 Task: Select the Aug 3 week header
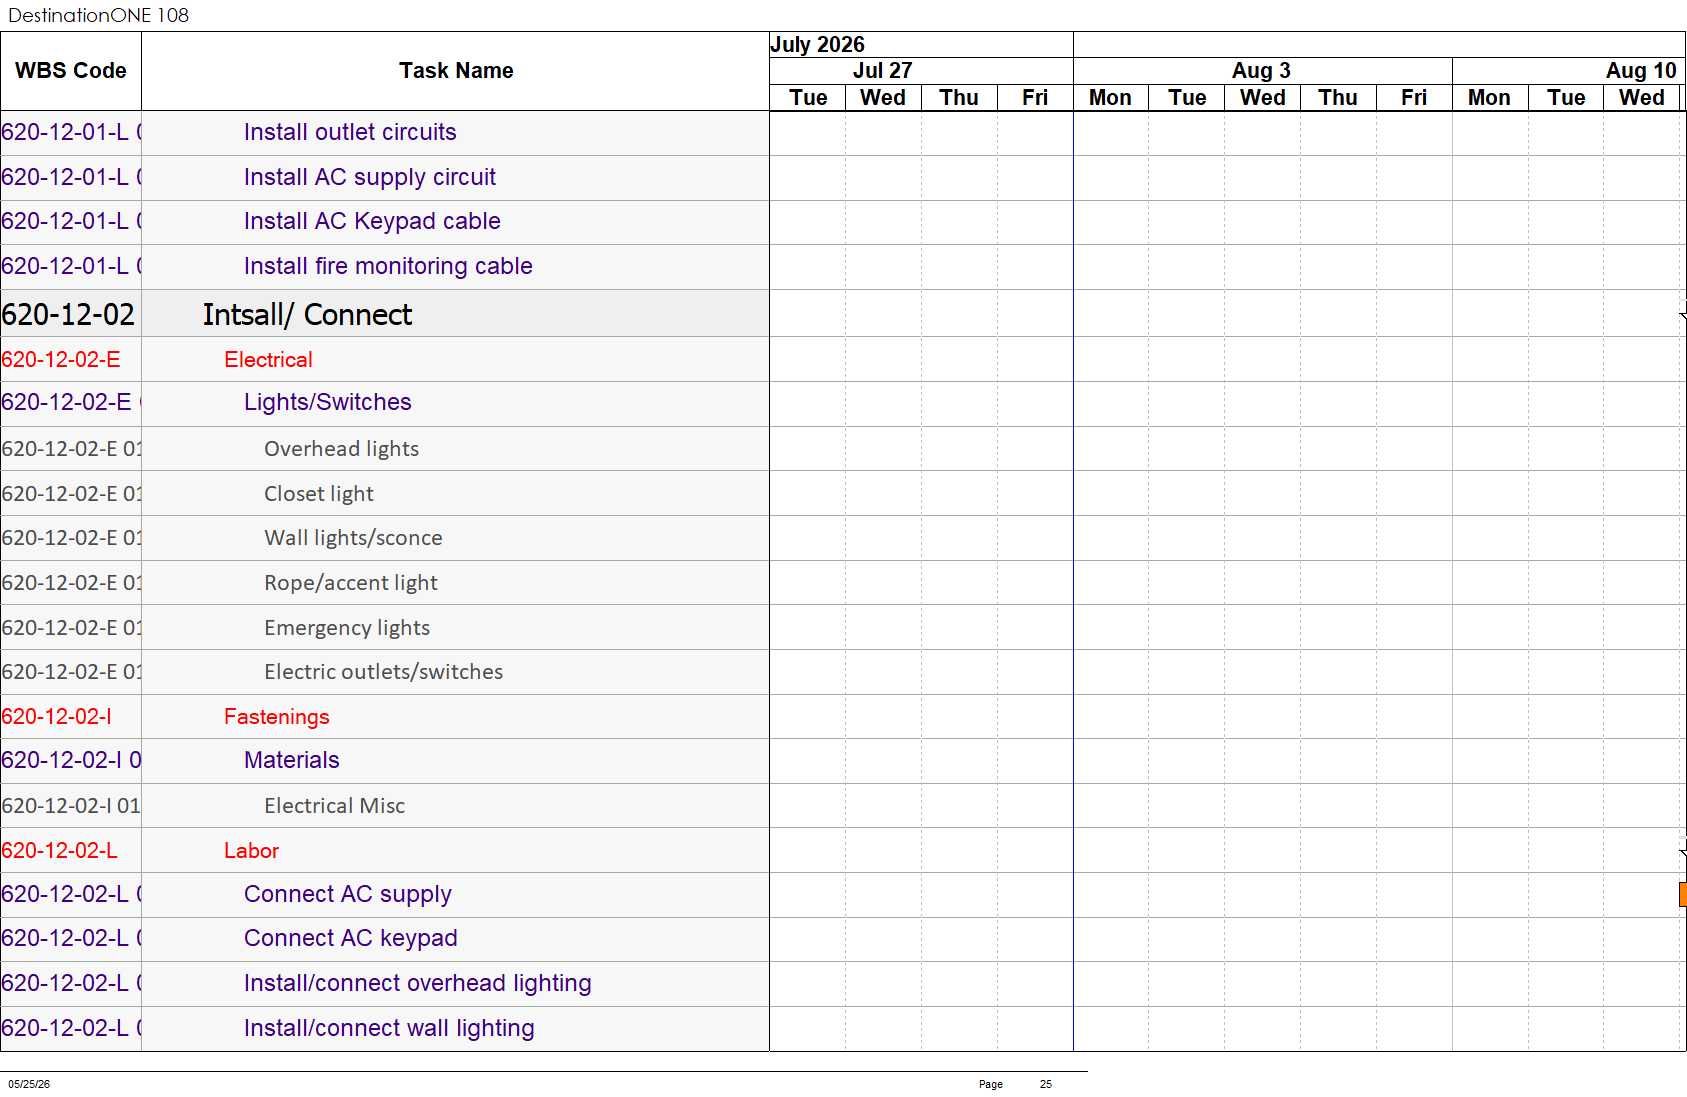click(1261, 70)
